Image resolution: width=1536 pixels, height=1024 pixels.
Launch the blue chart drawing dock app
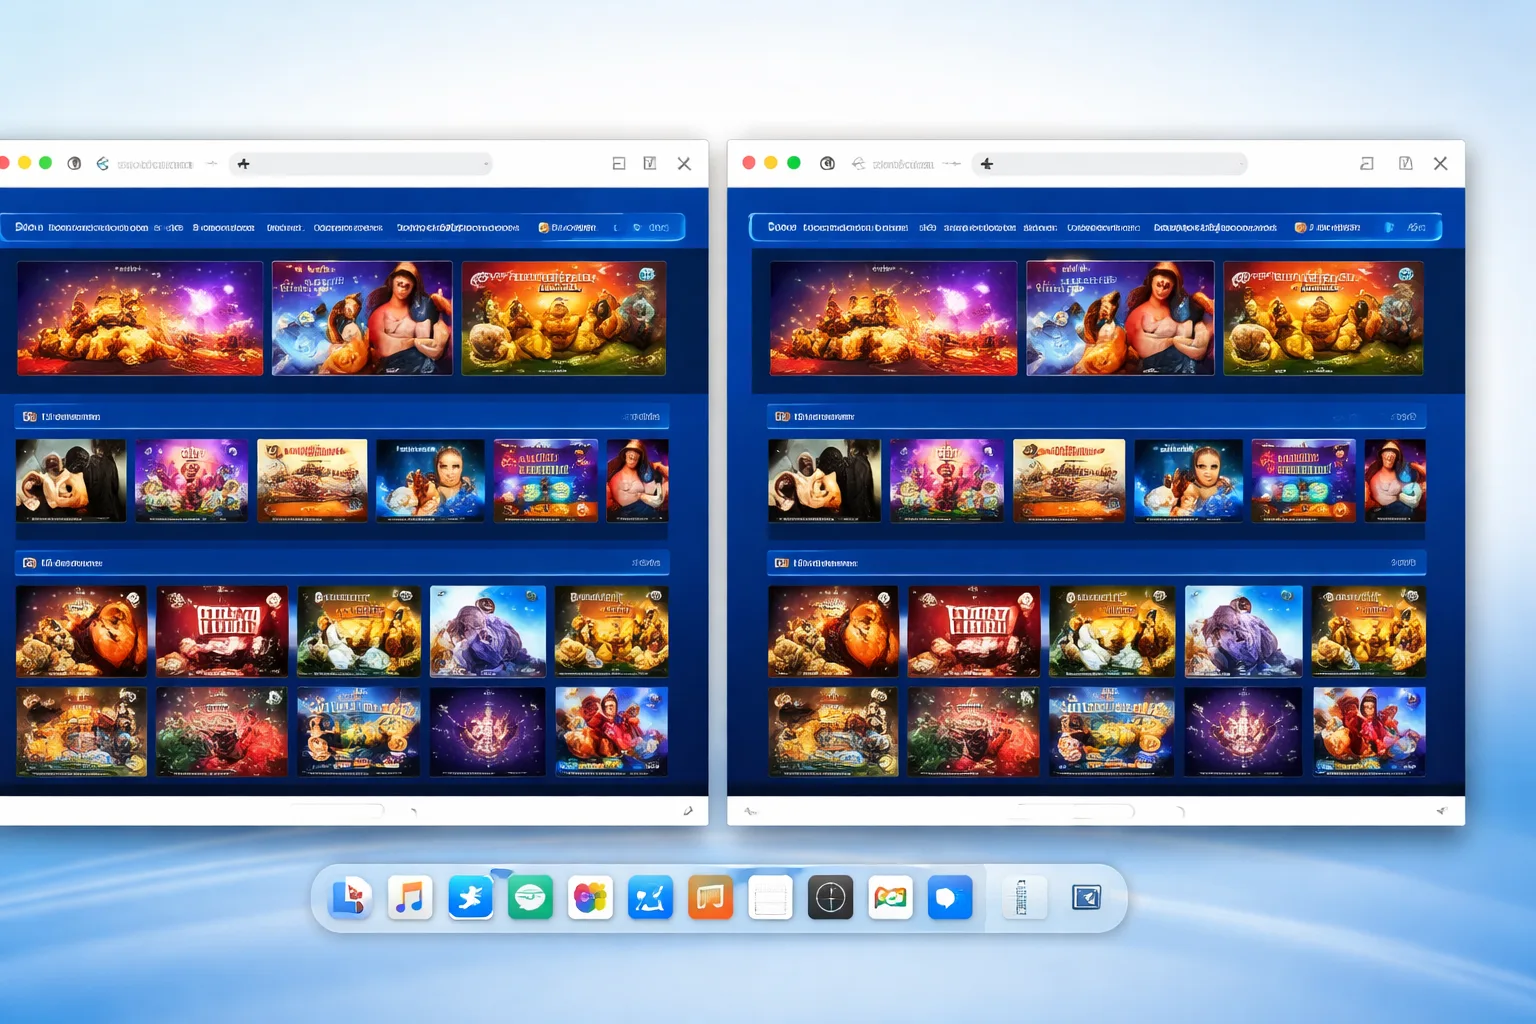point(650,898)
